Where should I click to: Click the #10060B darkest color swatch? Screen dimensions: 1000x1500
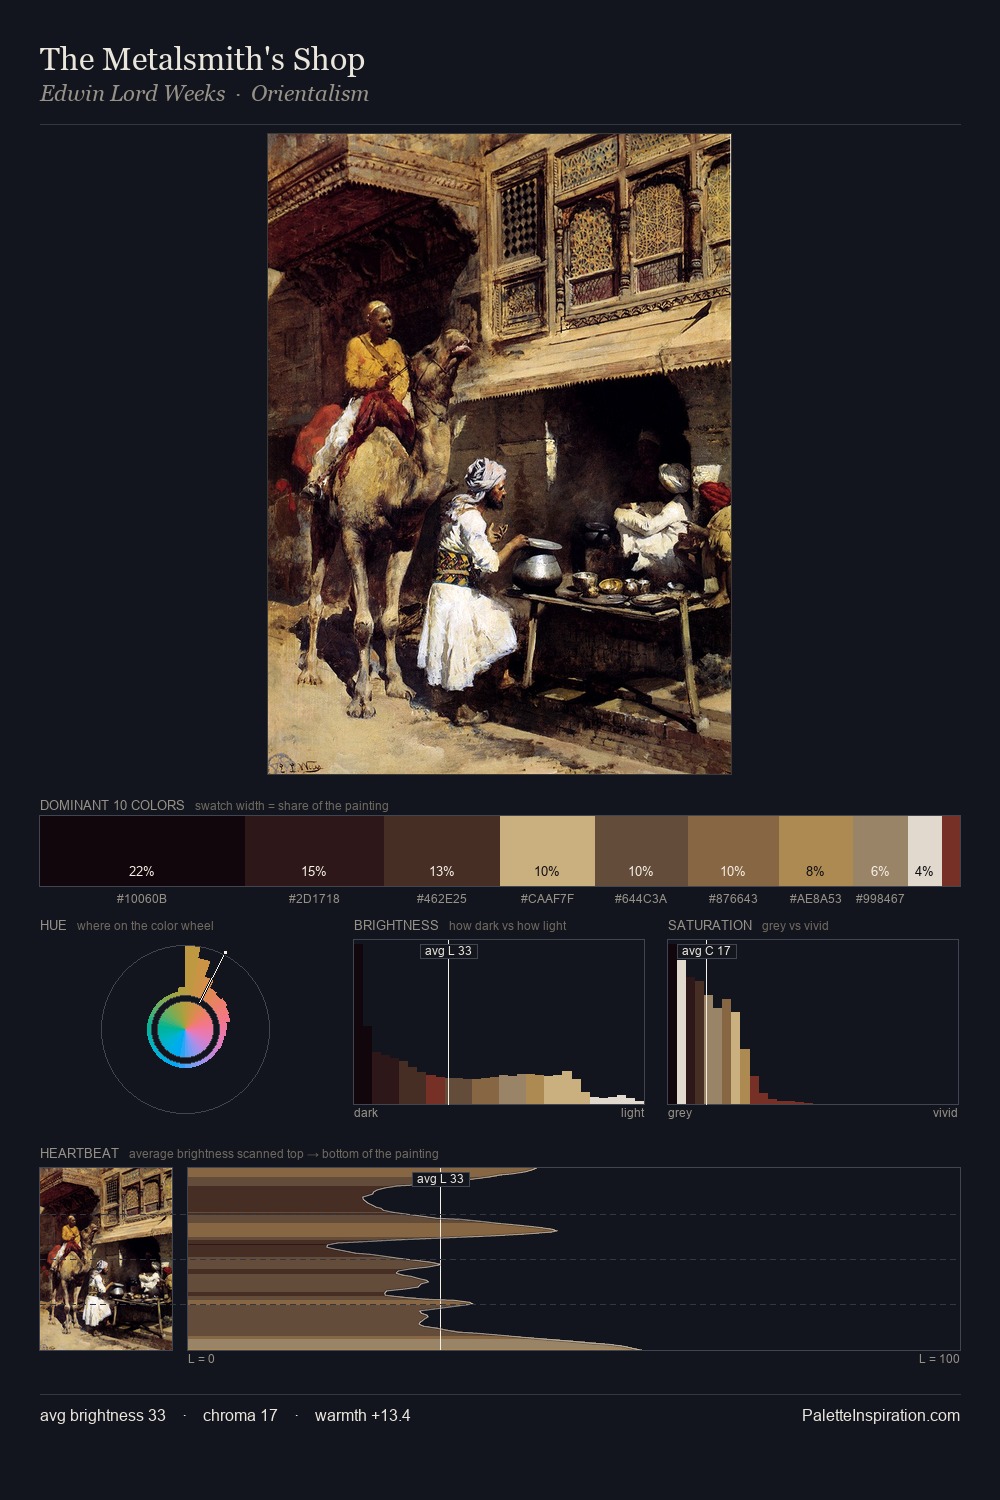(142, 851)
